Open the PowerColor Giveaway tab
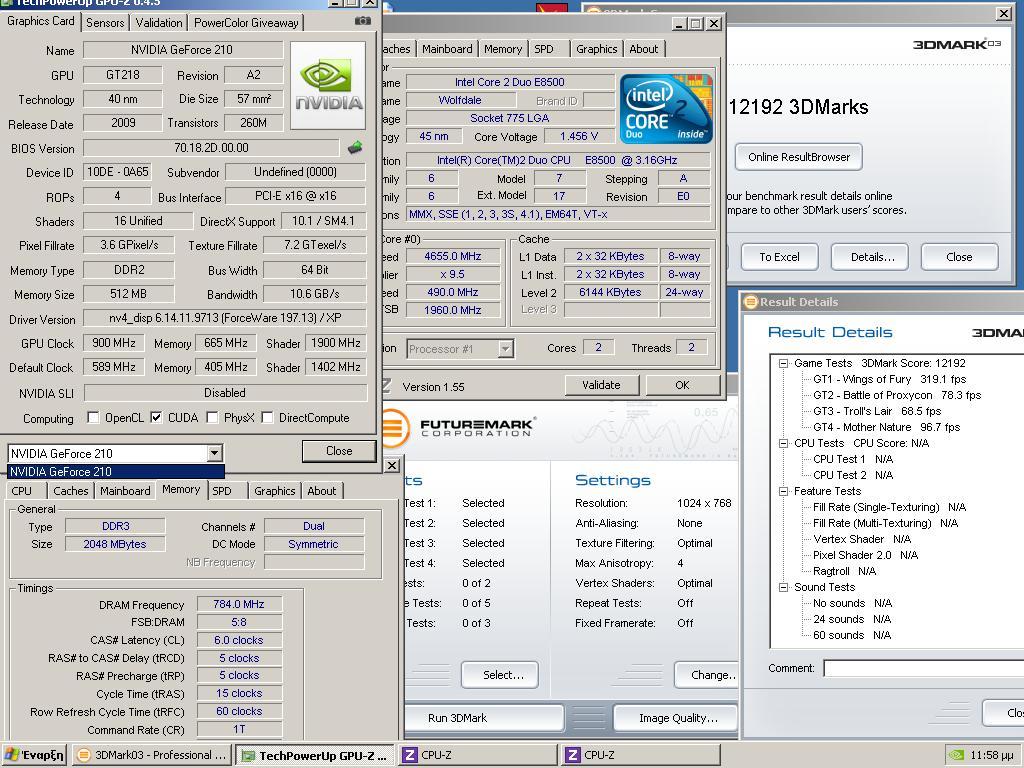The height and width of the screenshot is (768, 1024). click(246, 23)
